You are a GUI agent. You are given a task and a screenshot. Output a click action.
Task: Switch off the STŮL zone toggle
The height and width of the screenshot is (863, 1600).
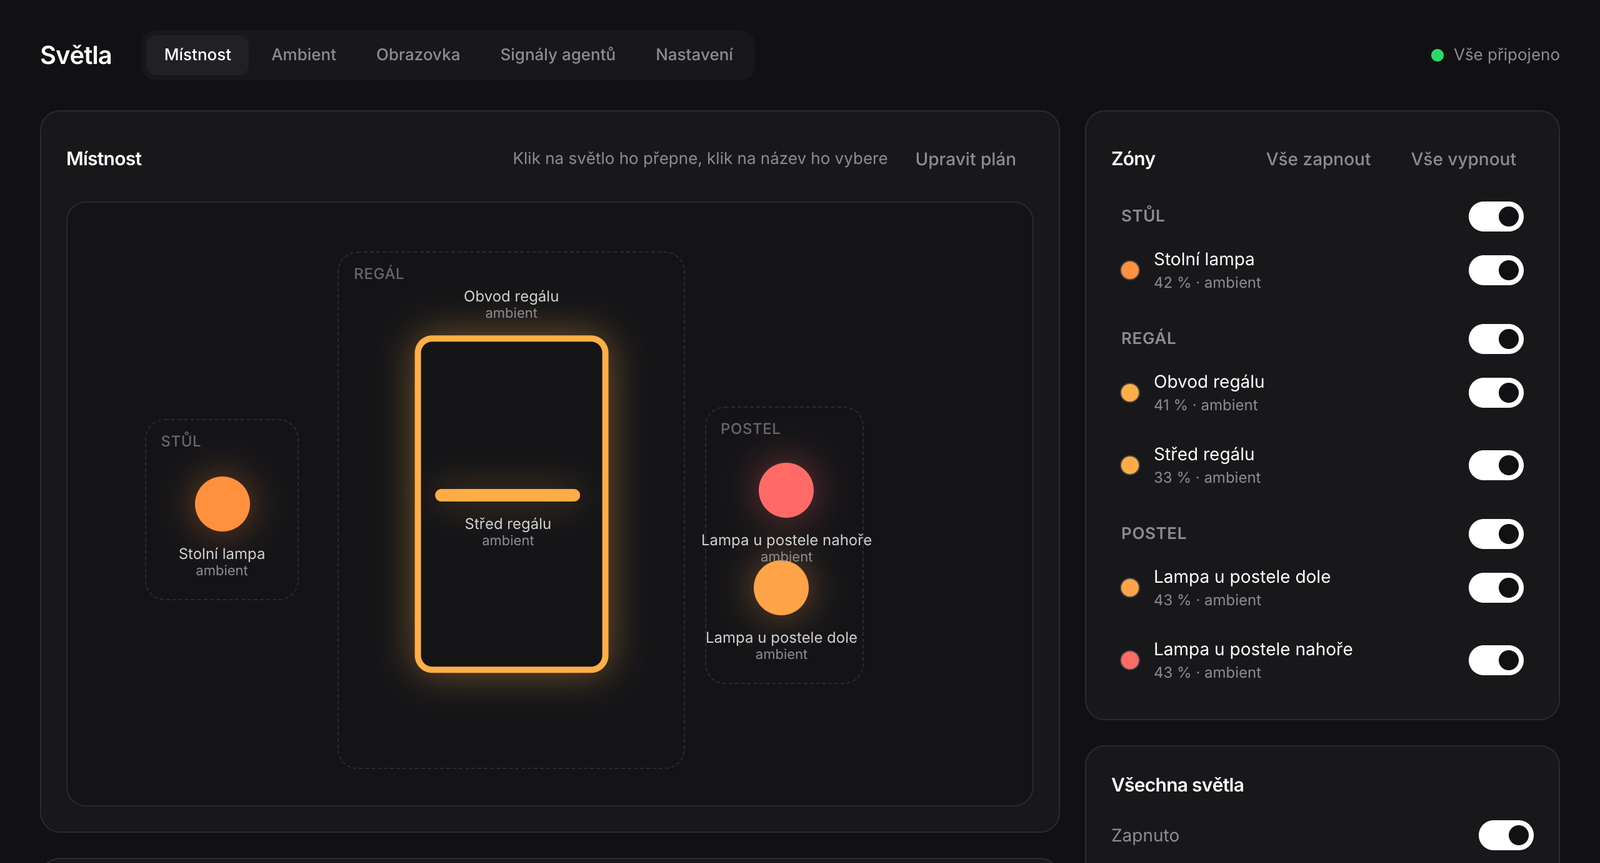1496,216
